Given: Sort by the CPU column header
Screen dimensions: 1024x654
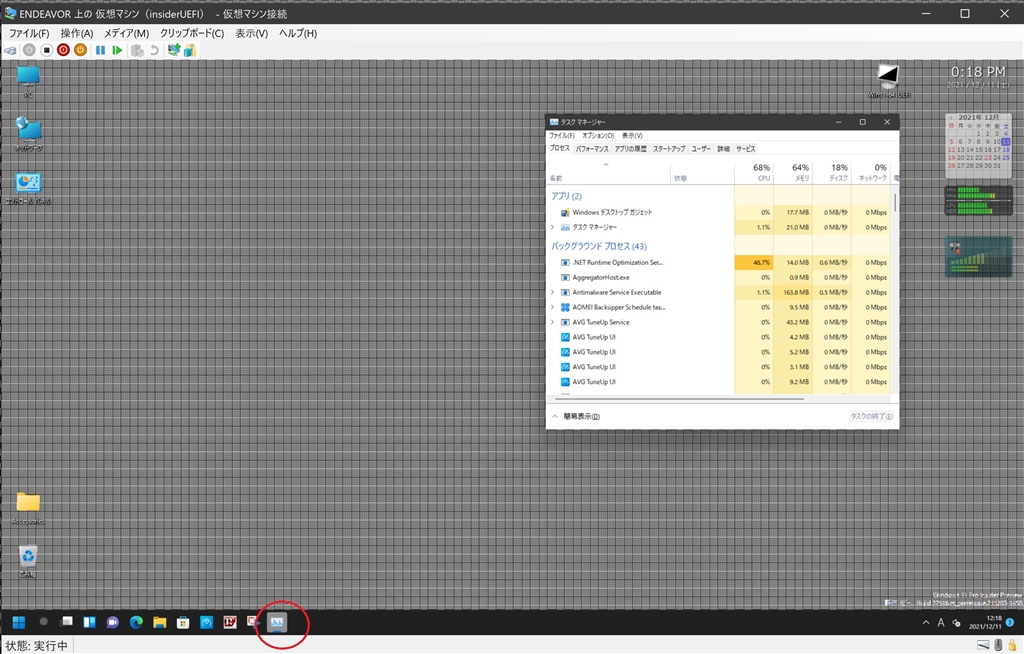Looking at the screenshot, I should (x=754, y=172).
